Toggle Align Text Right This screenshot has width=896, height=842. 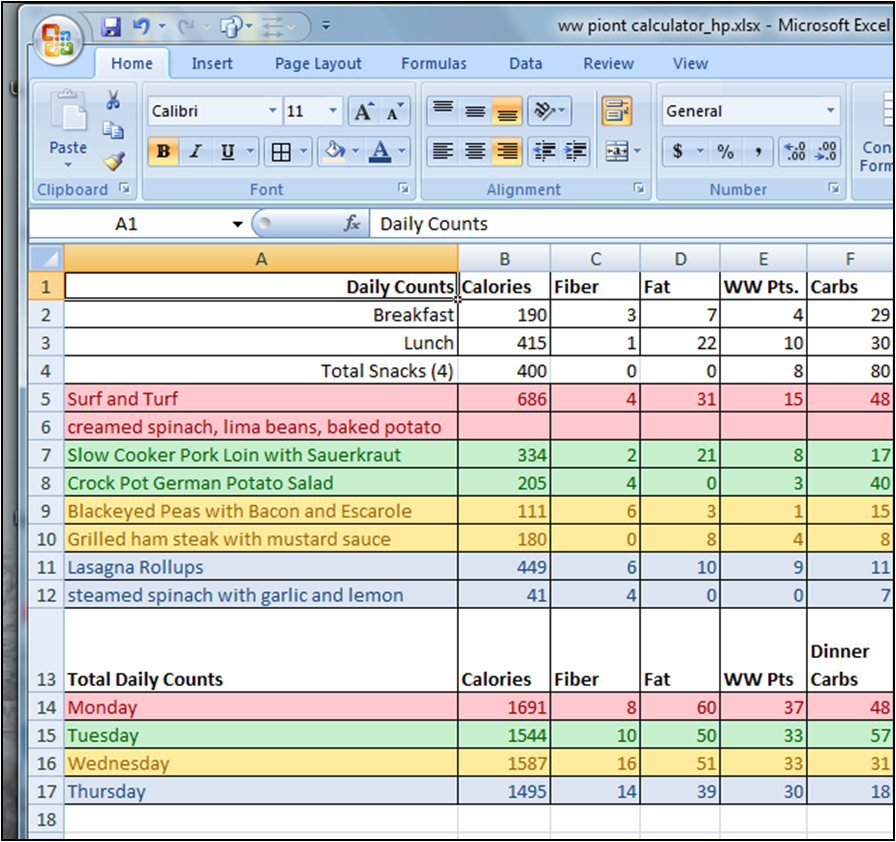point(507,151)
